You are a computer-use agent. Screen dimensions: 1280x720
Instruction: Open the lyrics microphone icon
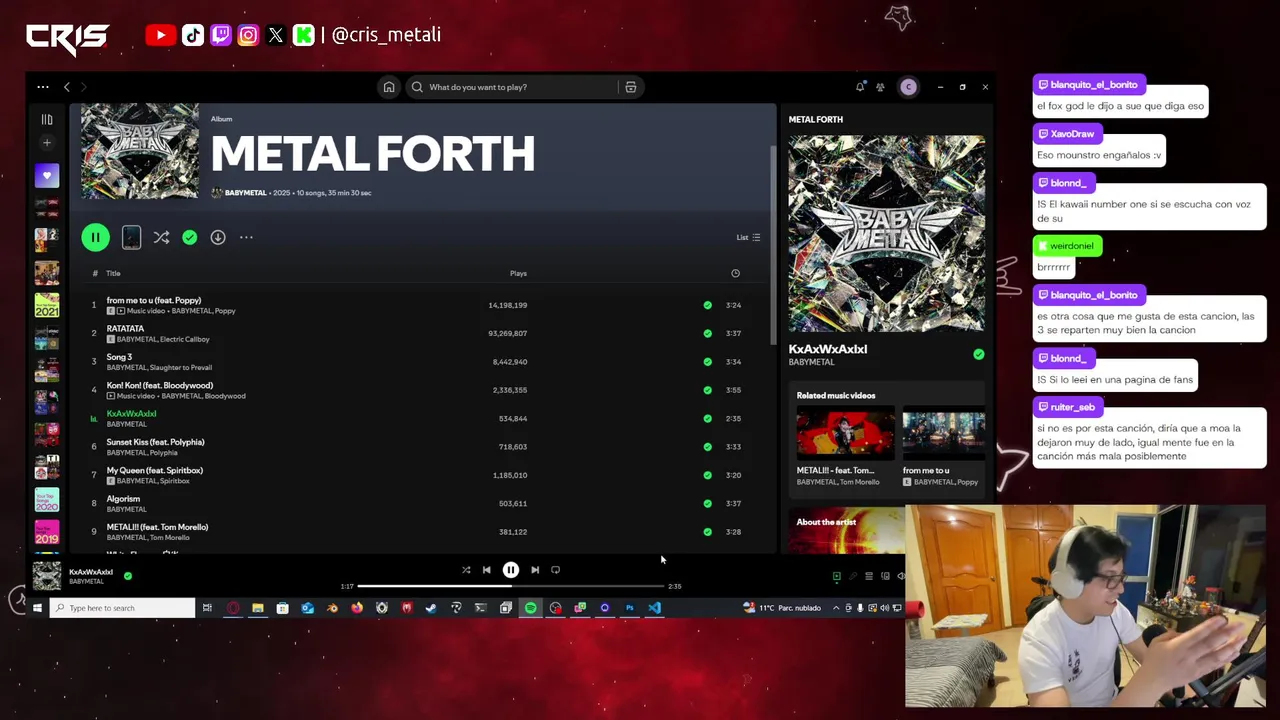(x=853, y=576)
